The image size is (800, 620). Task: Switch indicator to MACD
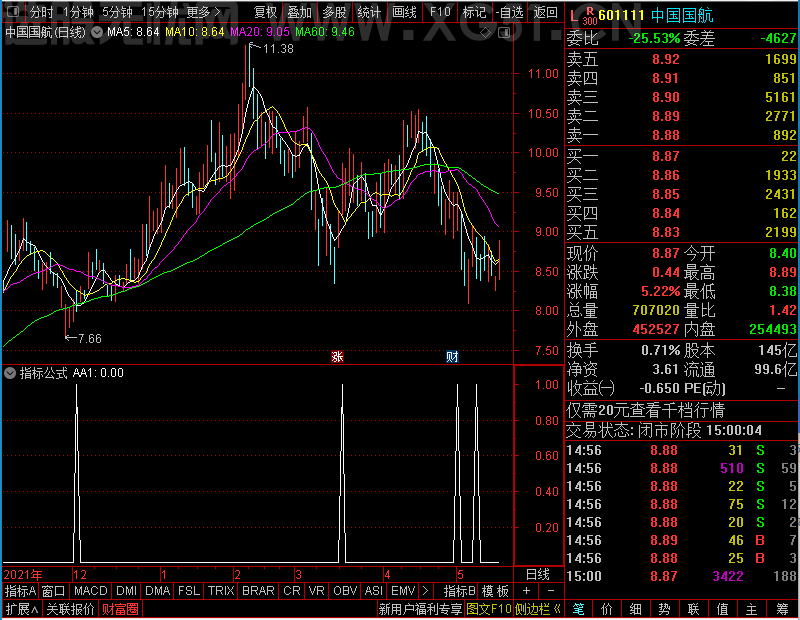(x=90, y=591)
